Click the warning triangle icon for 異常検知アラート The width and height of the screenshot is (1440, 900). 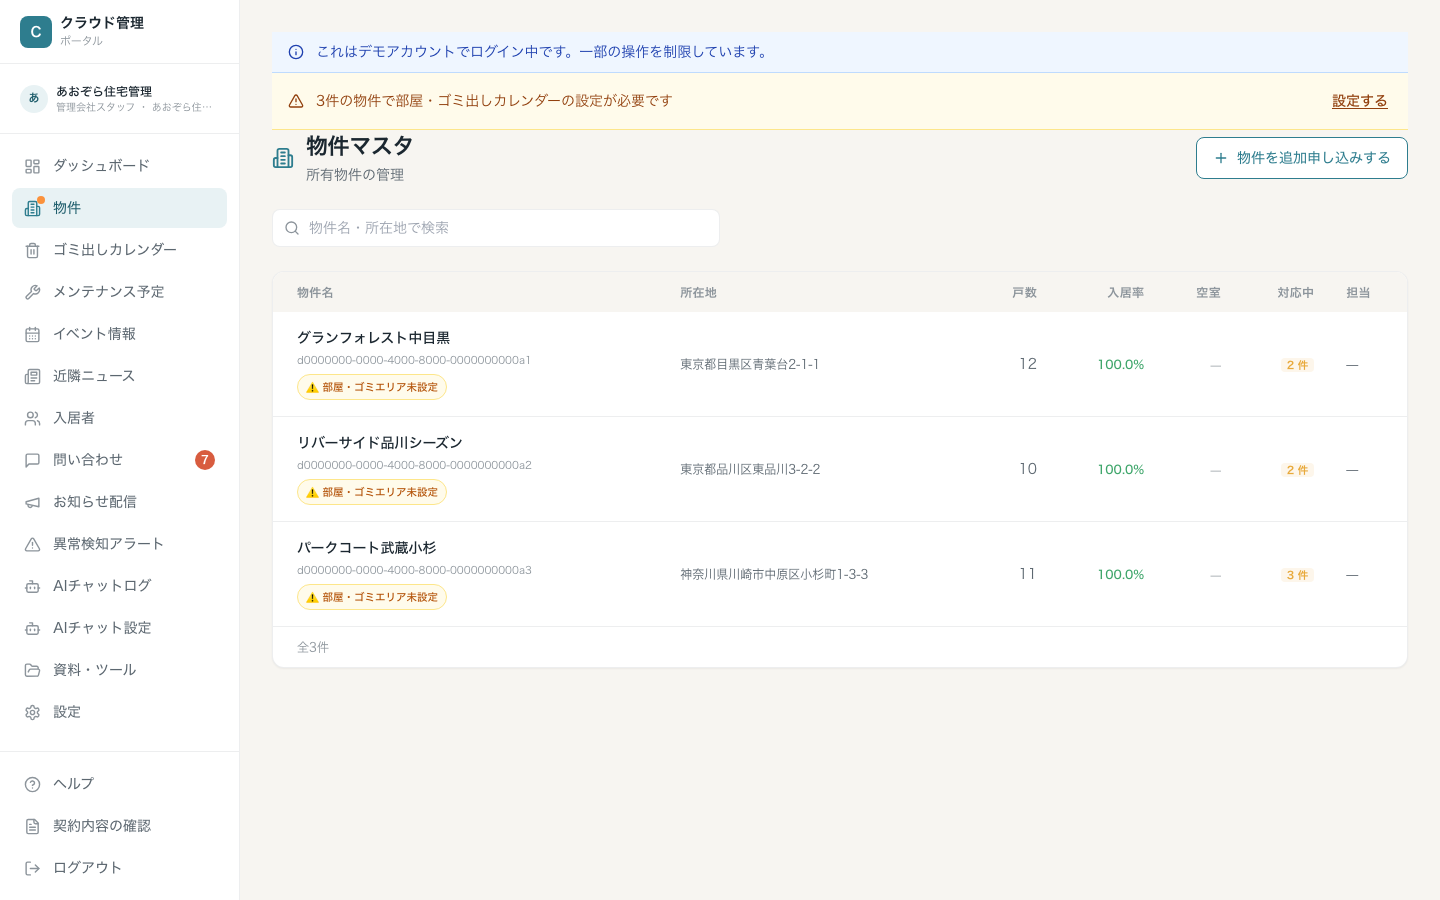point(32,544)
